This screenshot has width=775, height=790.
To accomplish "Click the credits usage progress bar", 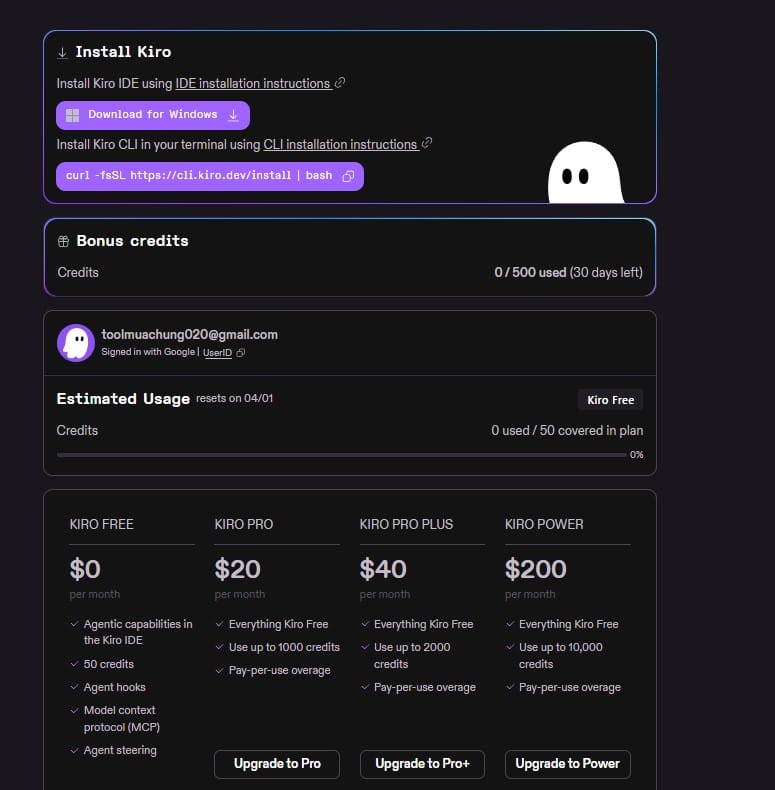I will tap(341, 455).
